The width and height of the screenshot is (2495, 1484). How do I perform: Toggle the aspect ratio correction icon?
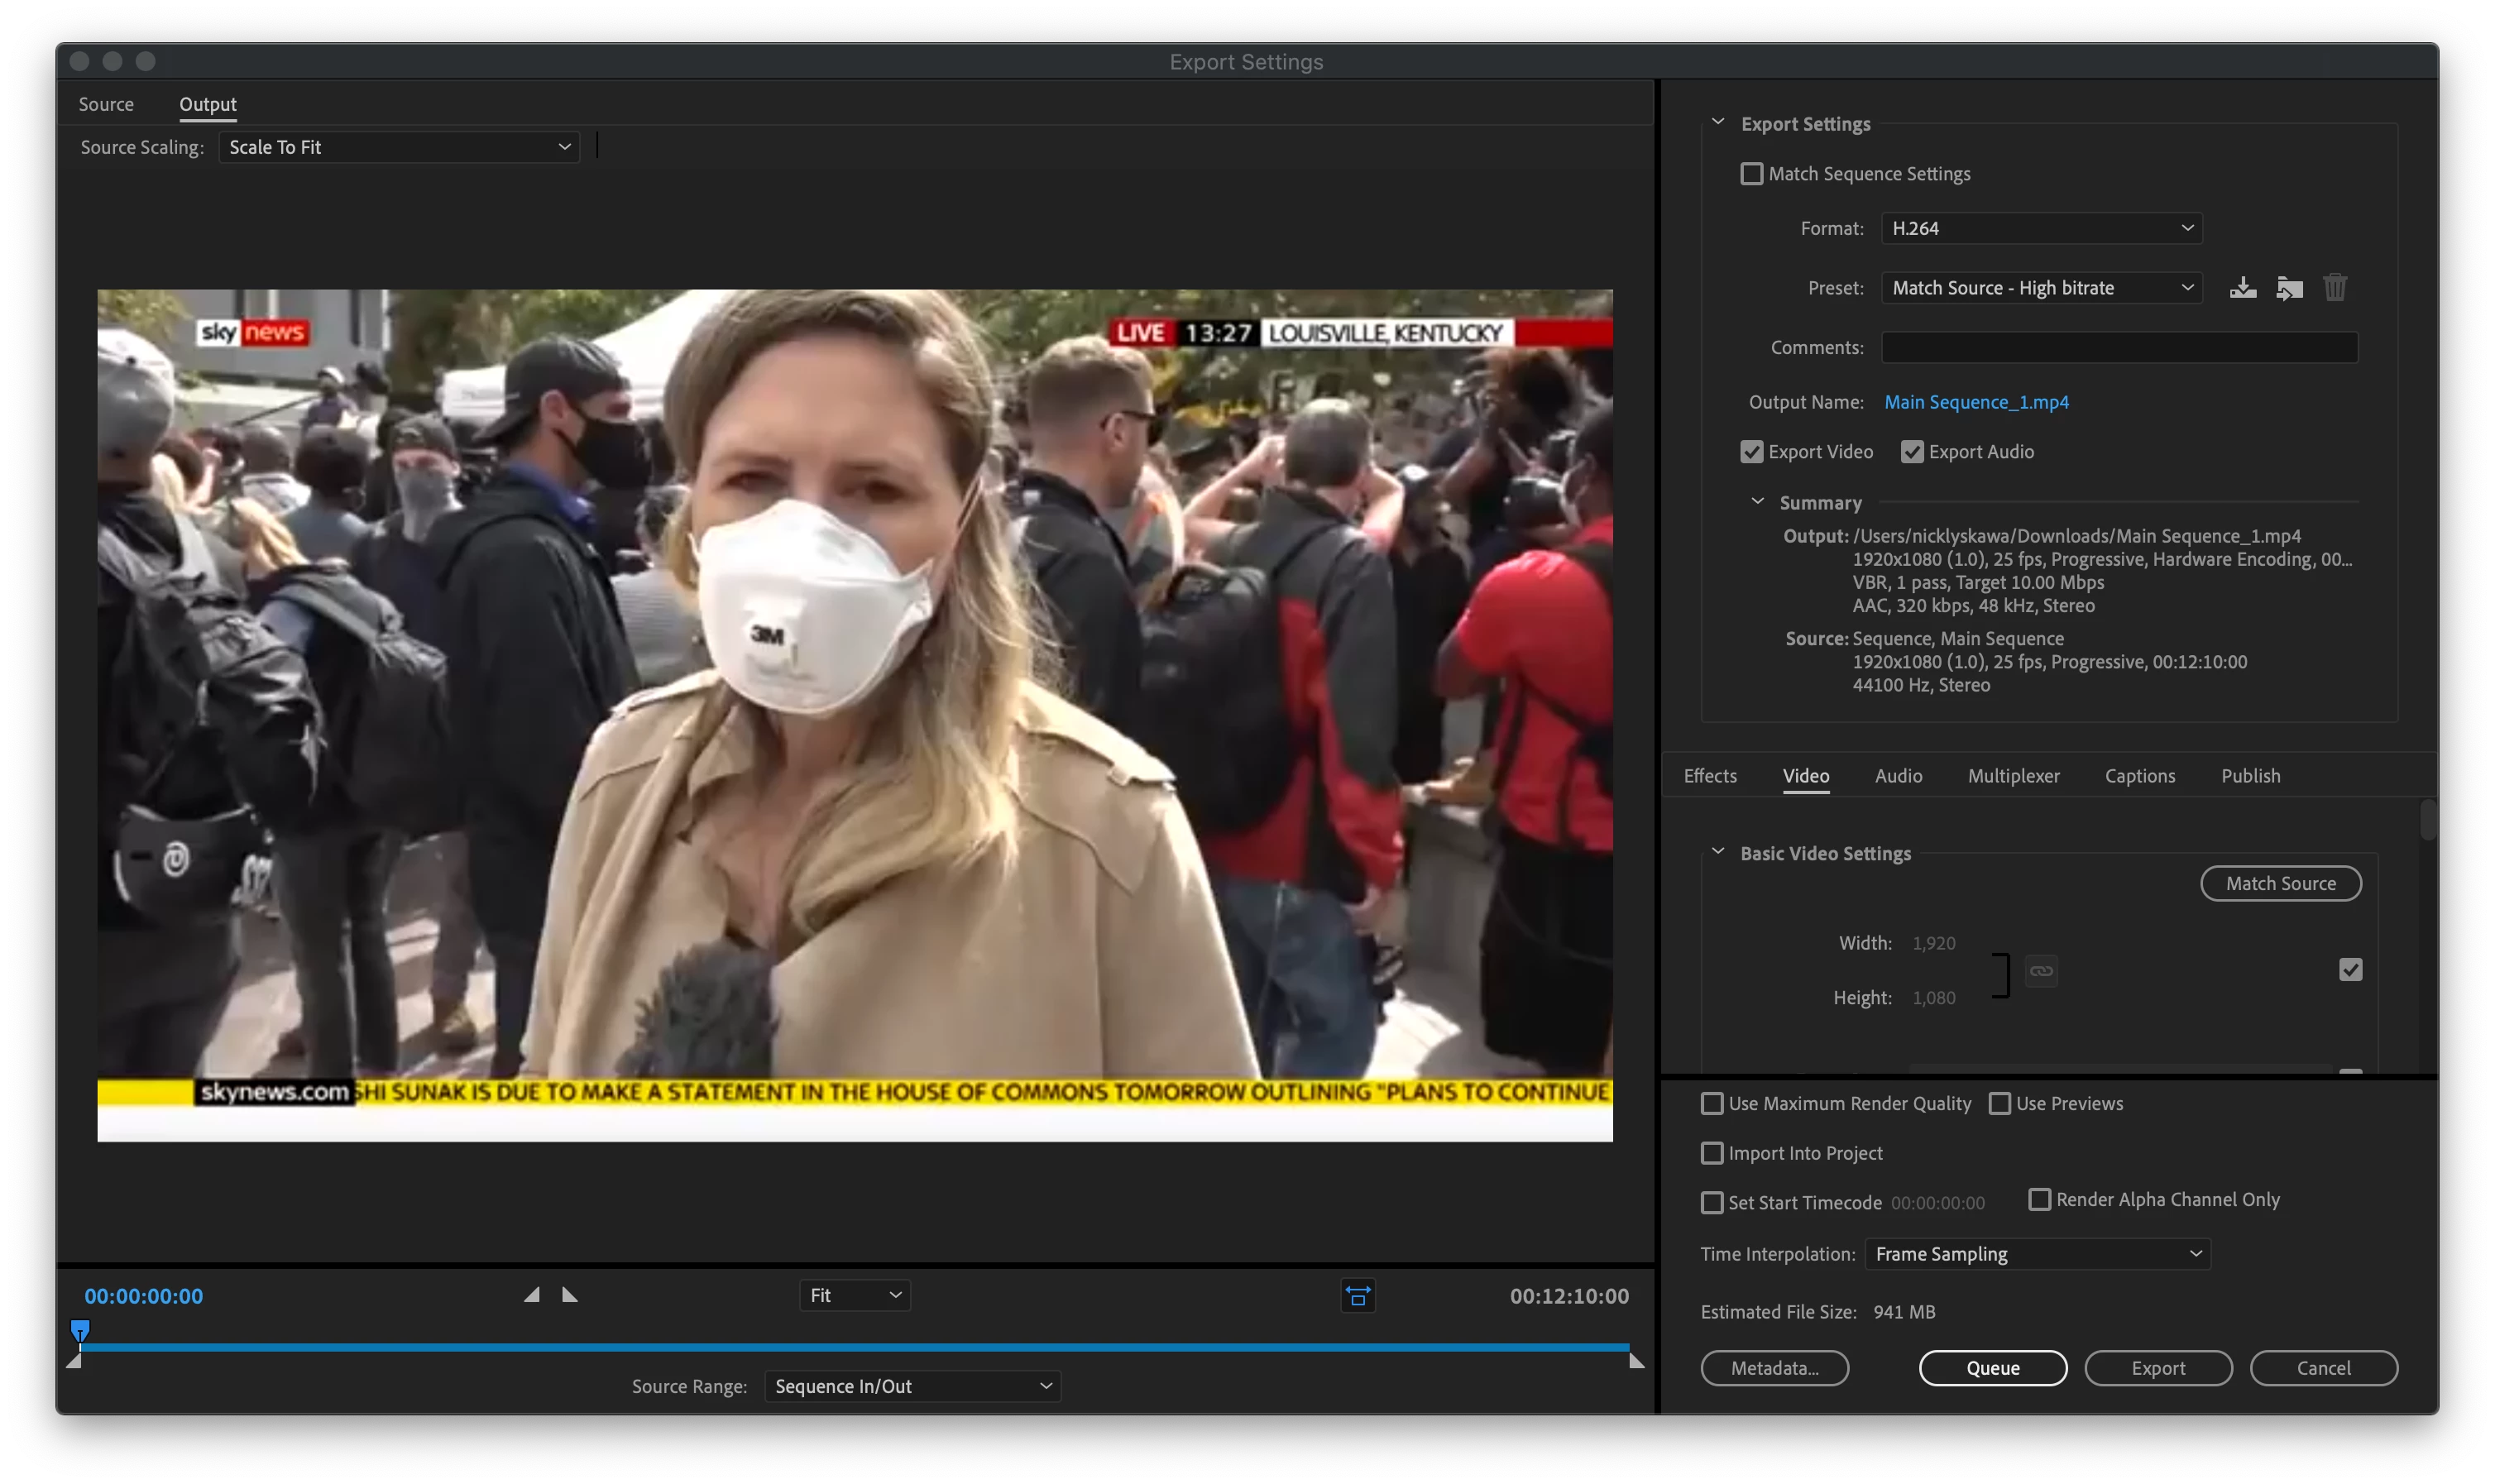(x=1357, y=1296)
